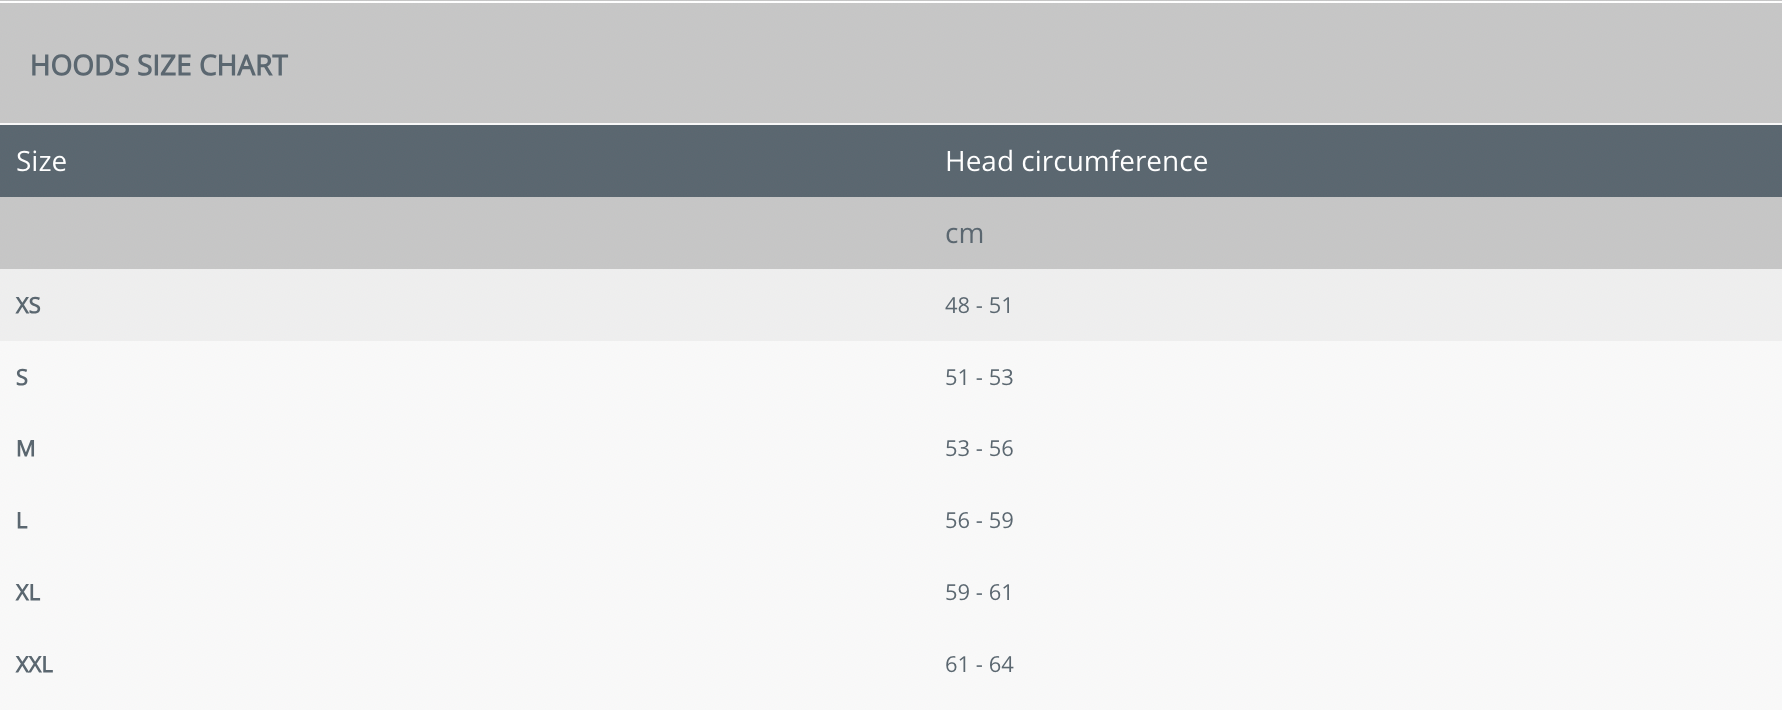Select the XL size label
The height and width of the screenshot is (710, 1782).
28,593
